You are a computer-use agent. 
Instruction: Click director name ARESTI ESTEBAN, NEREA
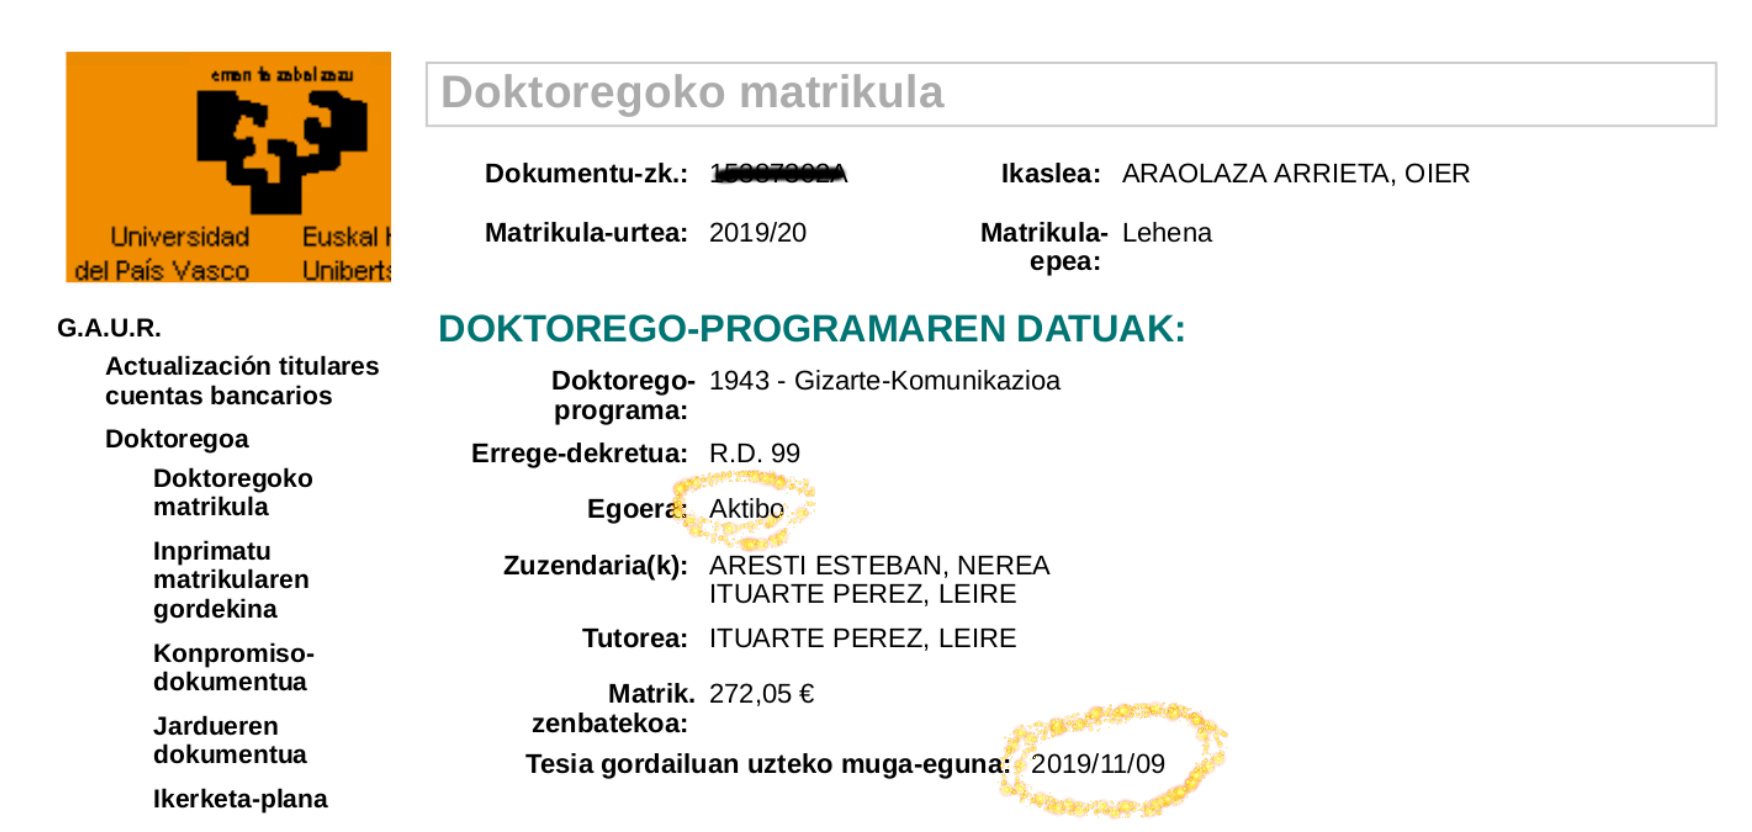pyautogui.click(x=879, y=565)
